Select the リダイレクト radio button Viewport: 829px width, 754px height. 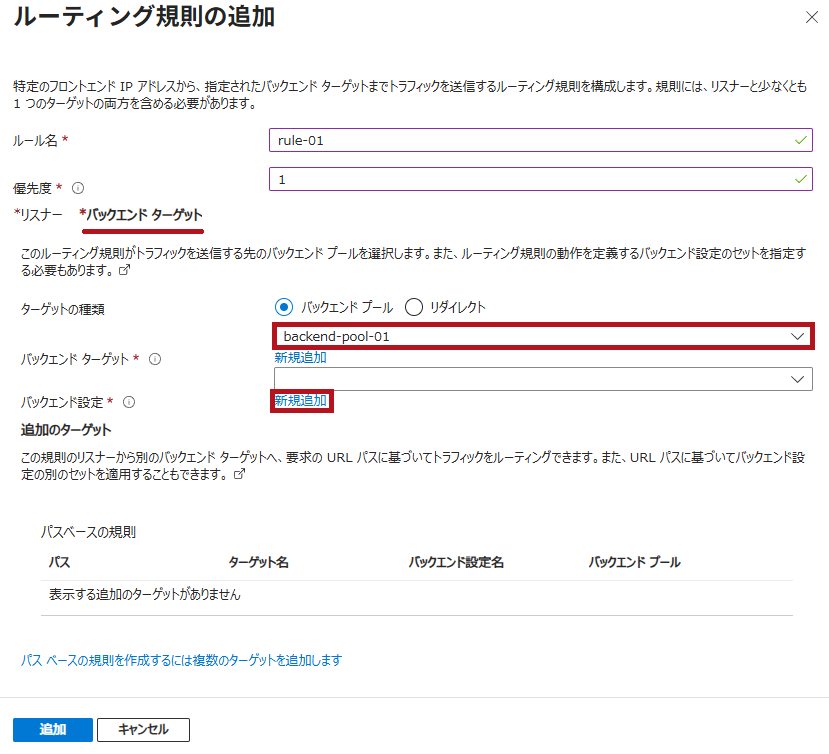(414, 307)
